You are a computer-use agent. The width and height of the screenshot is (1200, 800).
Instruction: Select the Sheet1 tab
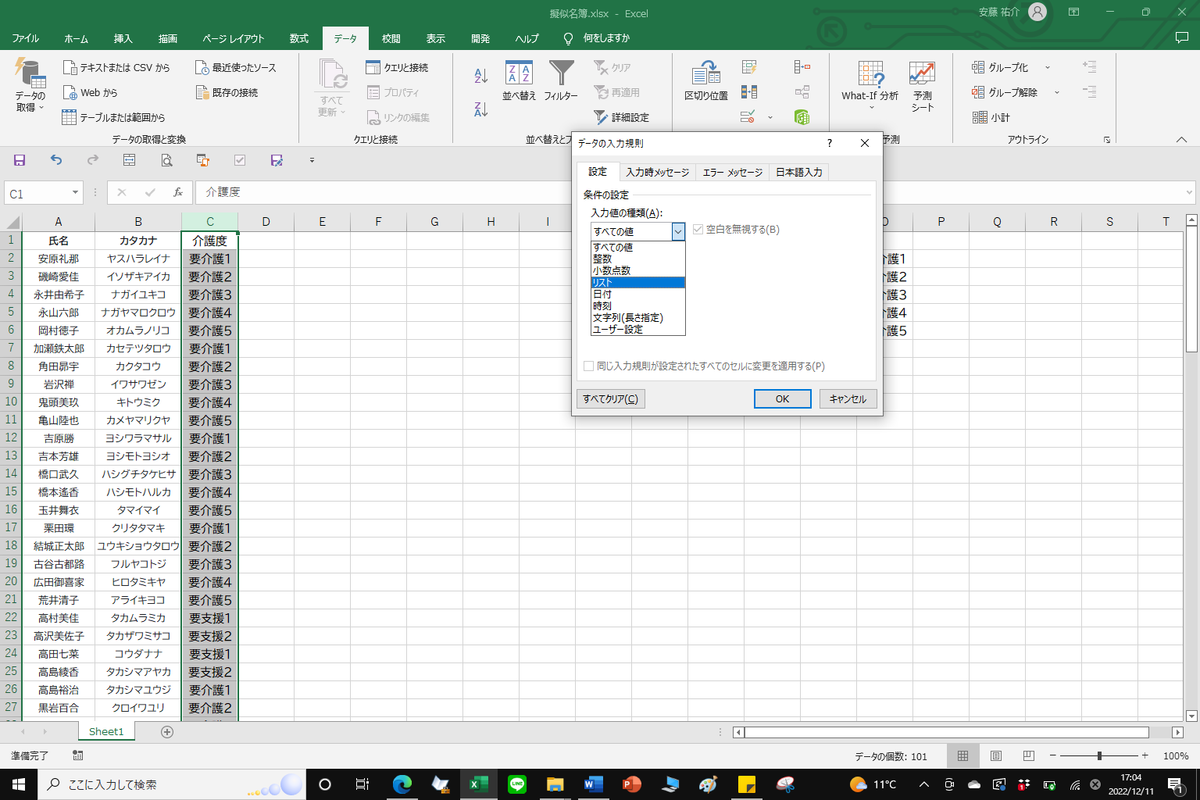106,732
